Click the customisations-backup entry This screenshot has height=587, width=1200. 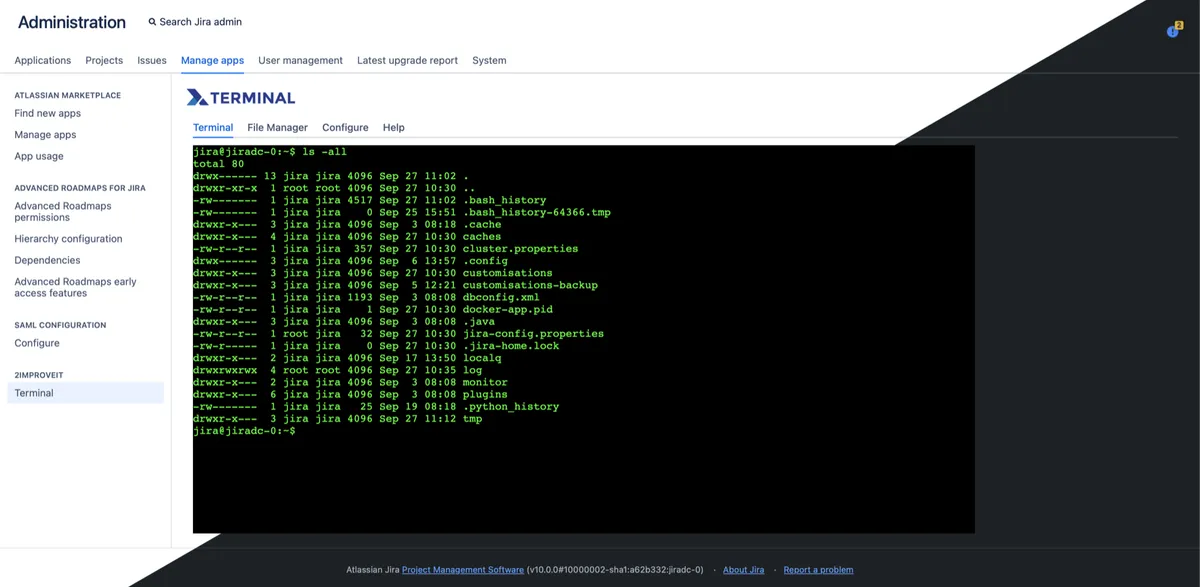coord(530,285)
